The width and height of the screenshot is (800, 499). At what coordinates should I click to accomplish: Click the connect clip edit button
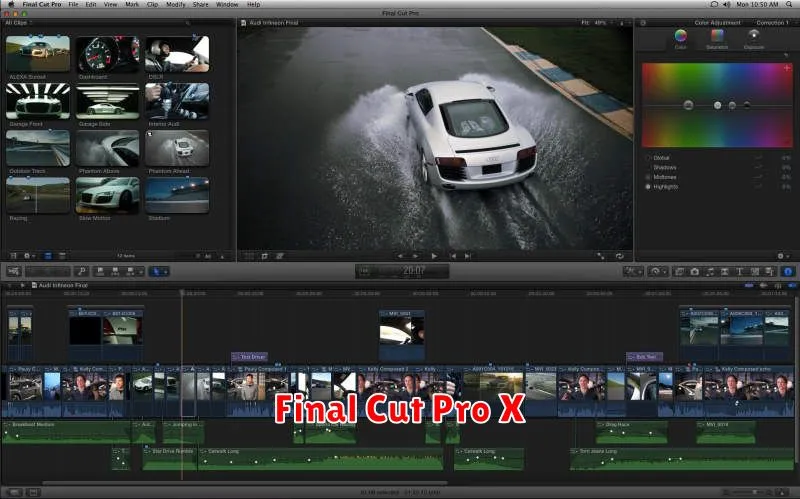click(100, 271)
